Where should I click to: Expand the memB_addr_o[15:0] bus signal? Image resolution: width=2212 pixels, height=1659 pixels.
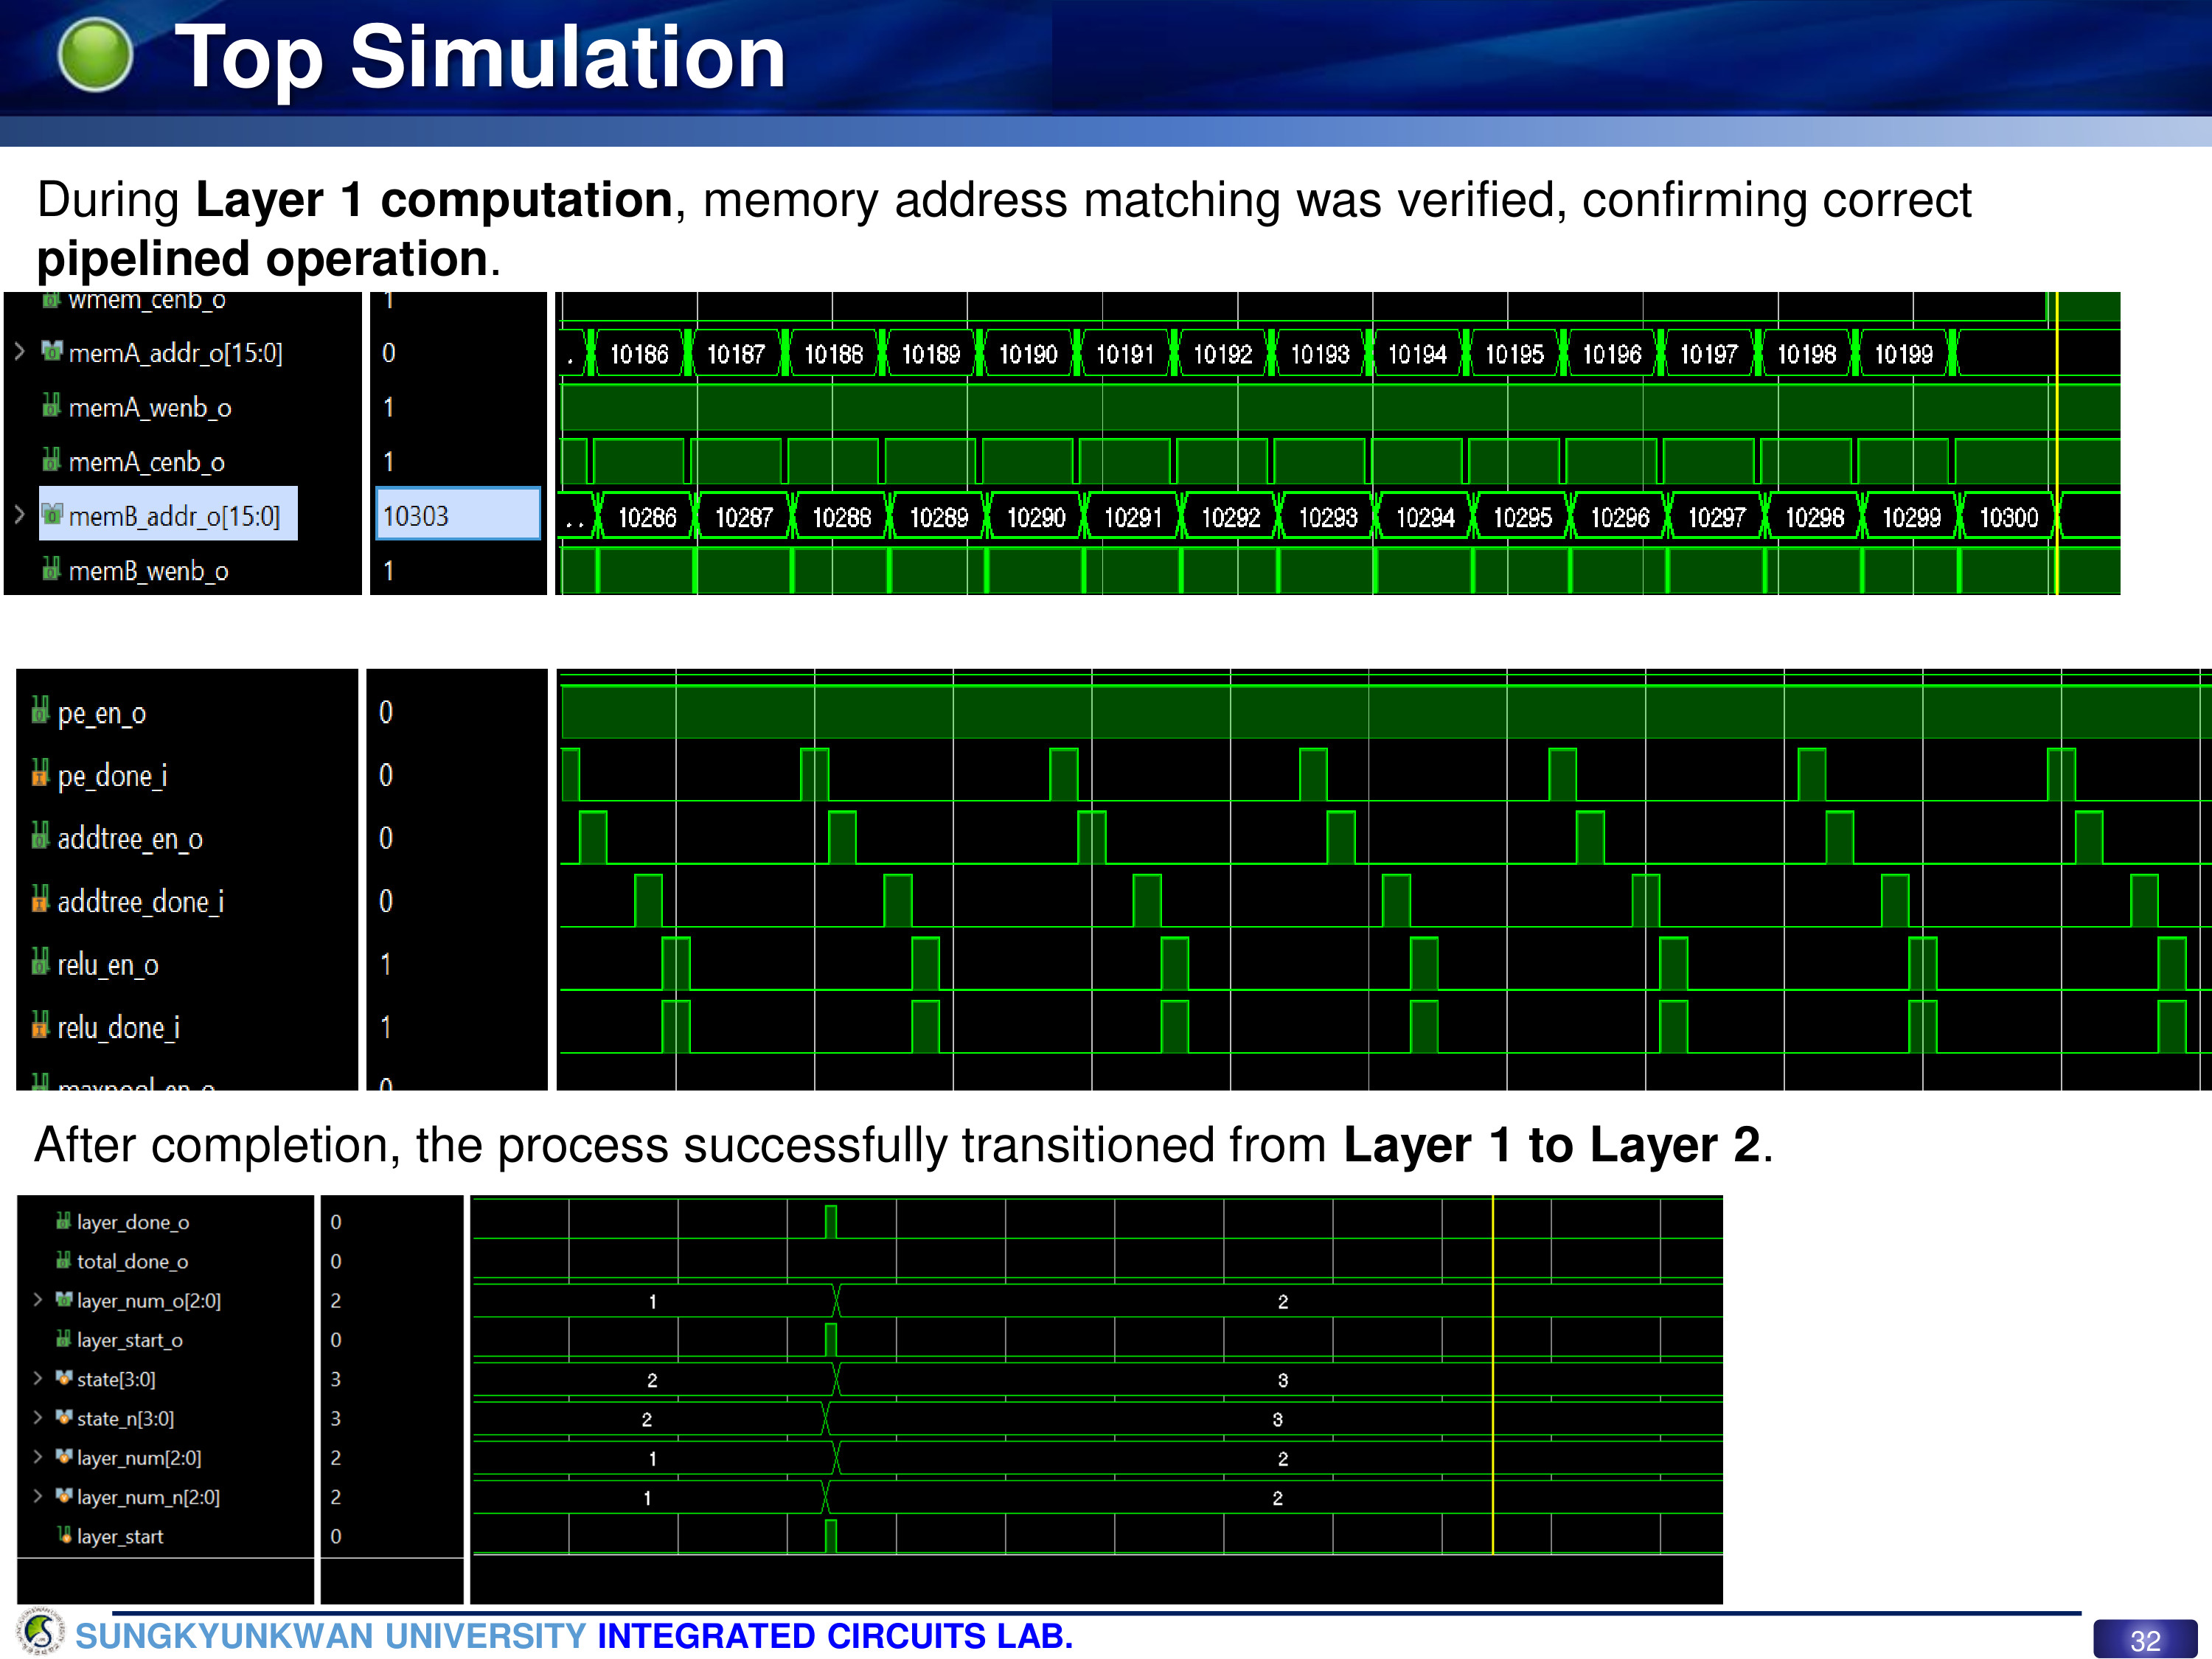[18, 514]
